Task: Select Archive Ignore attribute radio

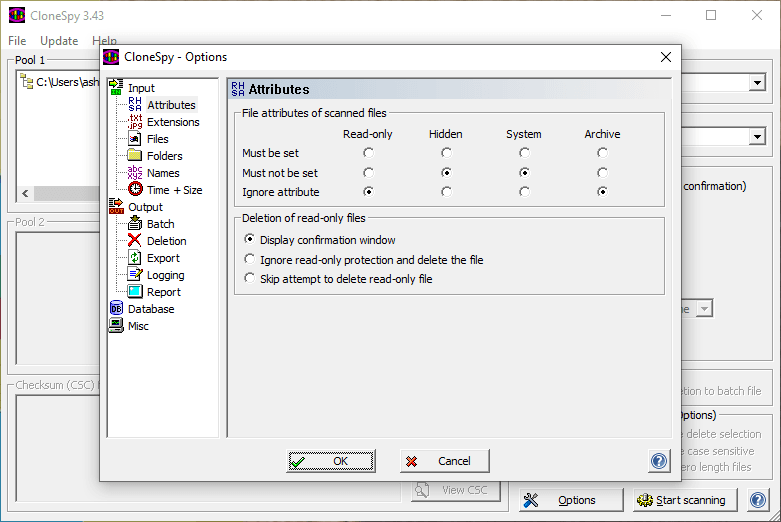Action: (x=602, y=191)
